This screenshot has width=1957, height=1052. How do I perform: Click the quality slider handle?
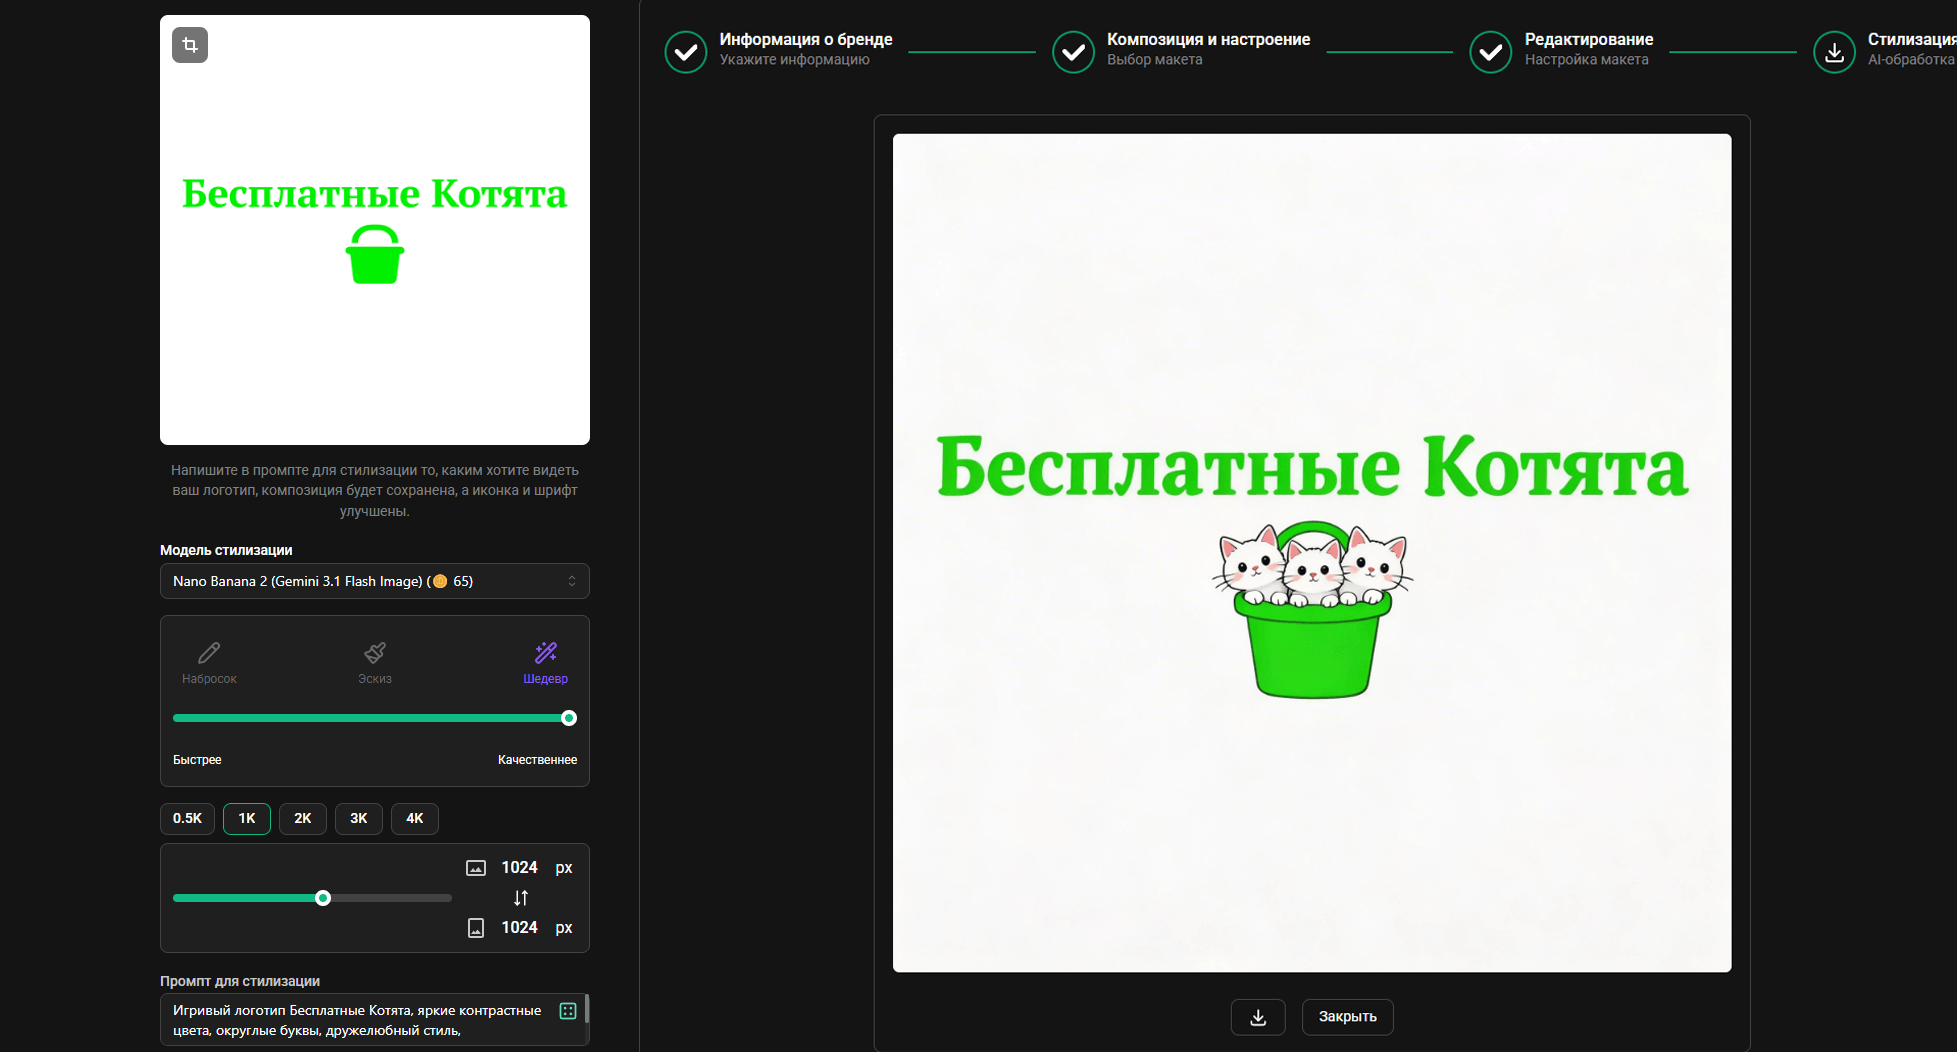(x=569, y=718)
